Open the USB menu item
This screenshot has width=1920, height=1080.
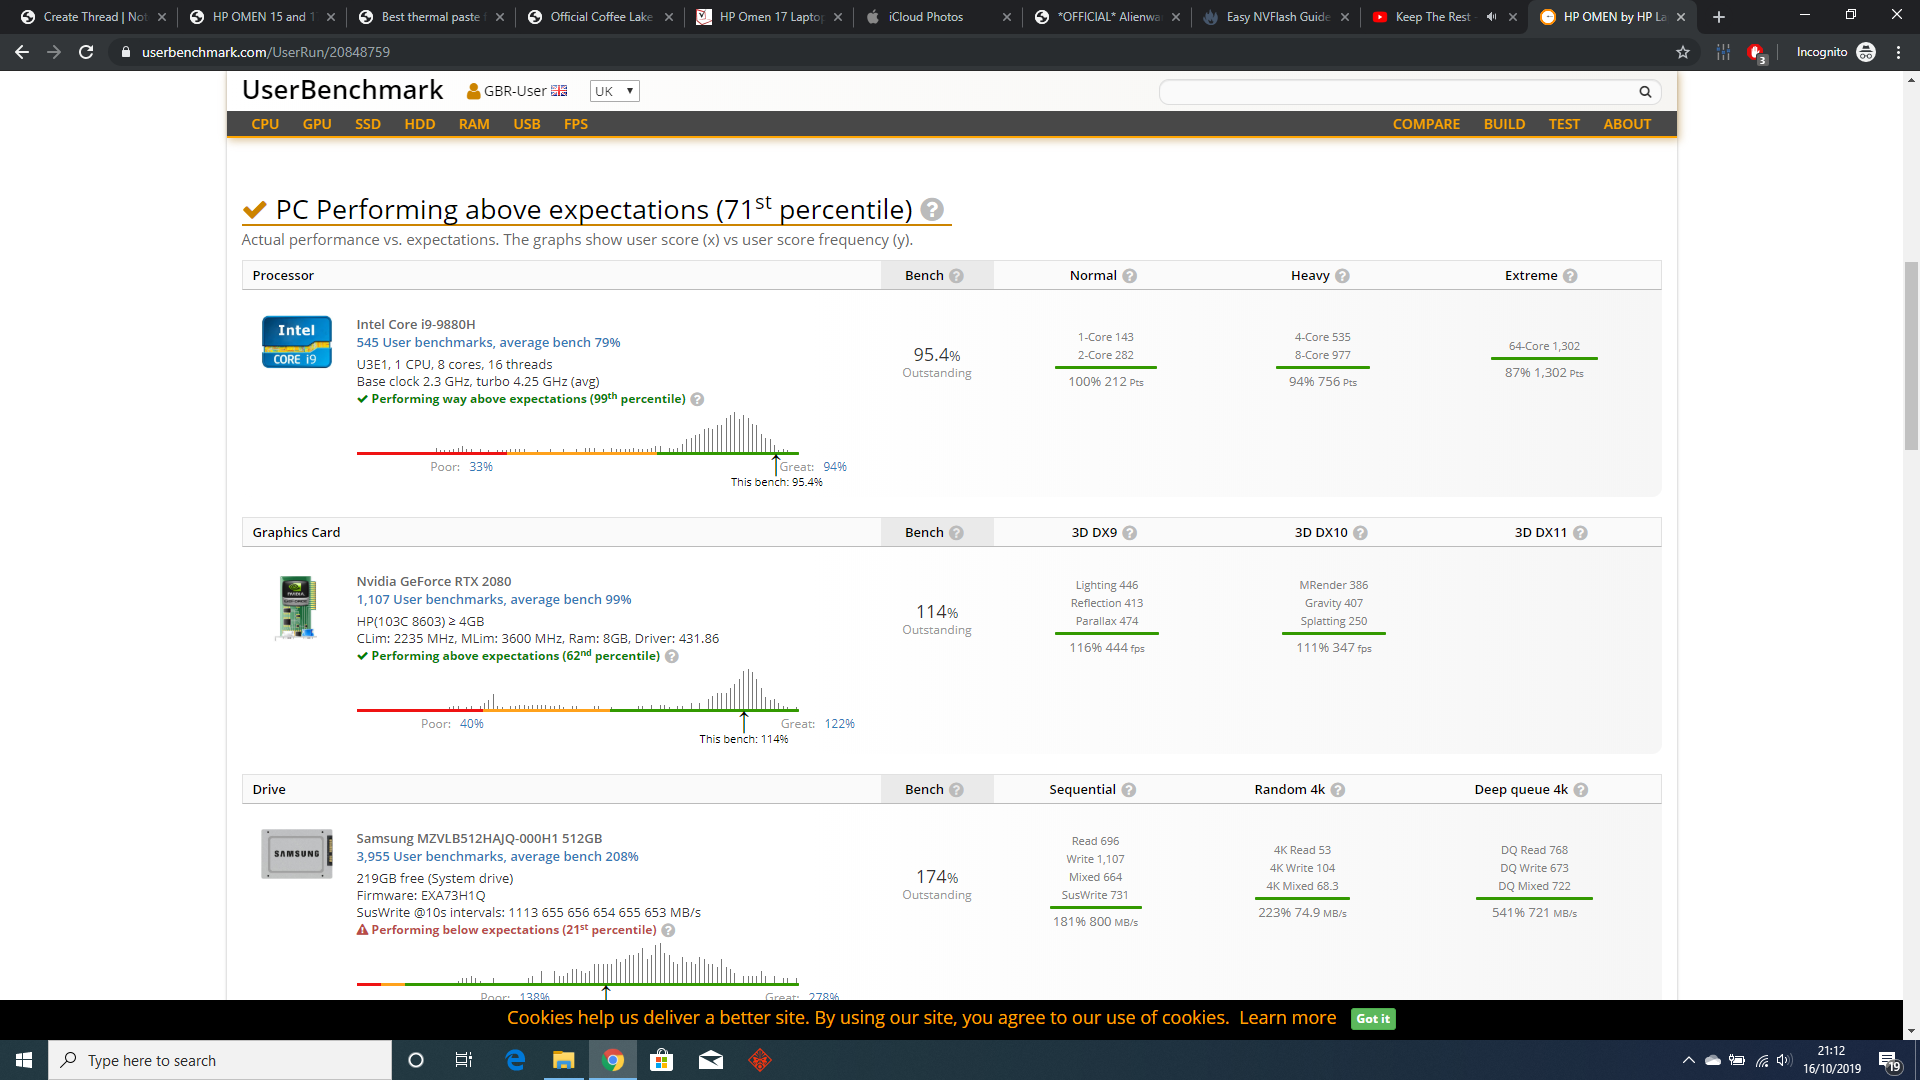(527, 124)
